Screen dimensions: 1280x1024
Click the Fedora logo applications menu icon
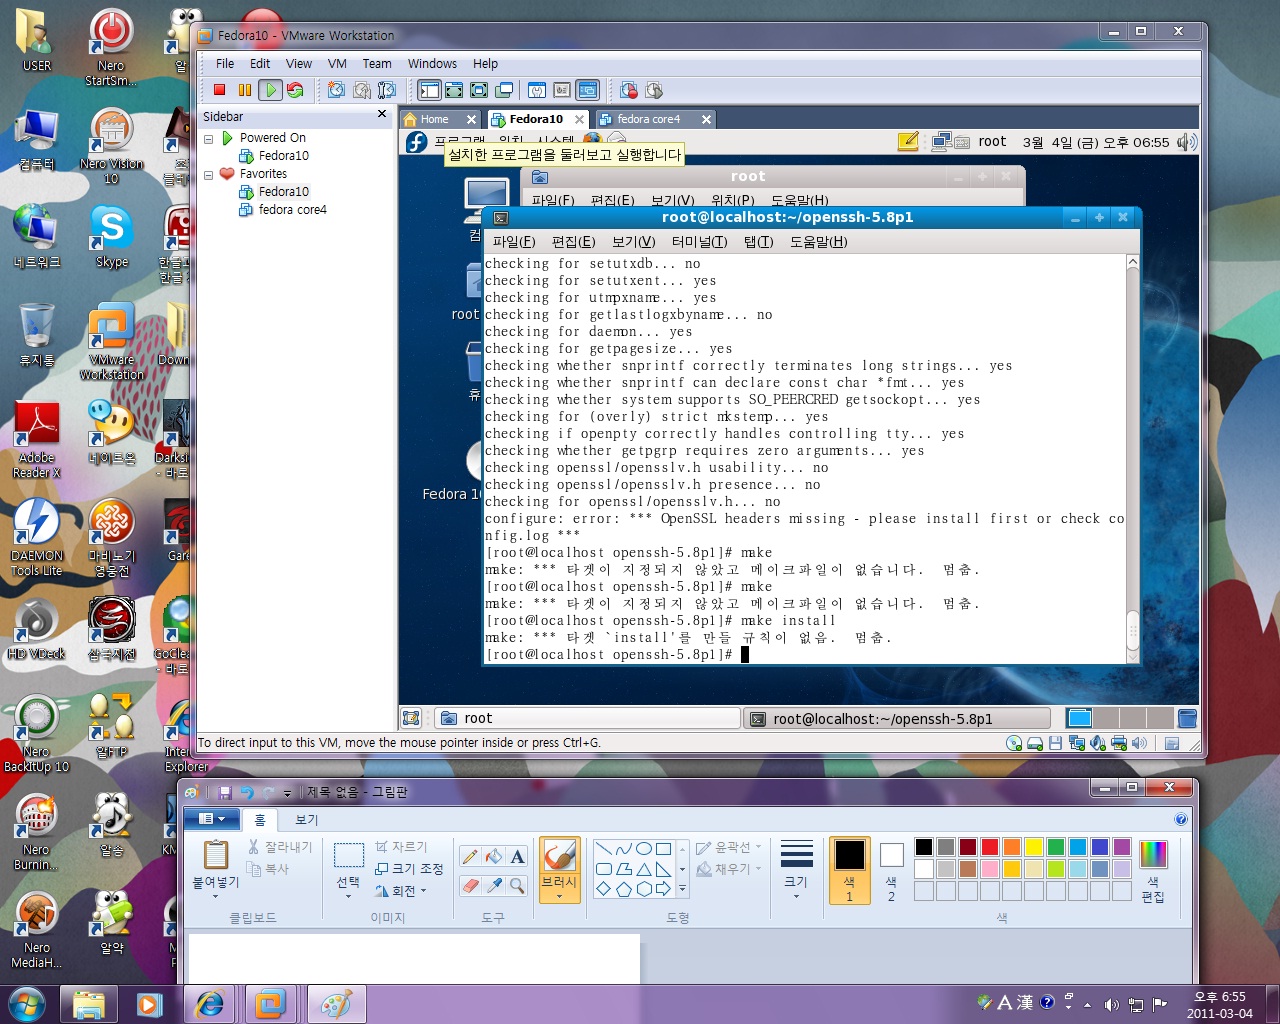pos(417,142)
